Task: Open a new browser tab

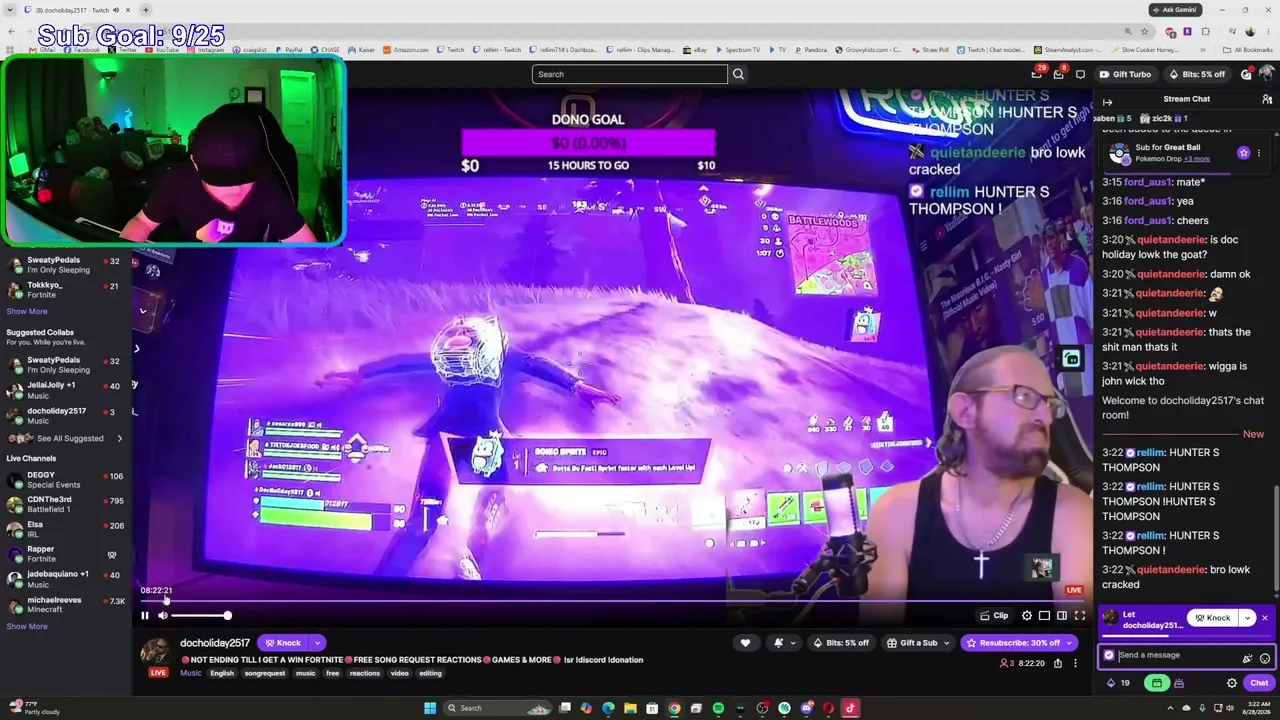Action: click(145, 10)
